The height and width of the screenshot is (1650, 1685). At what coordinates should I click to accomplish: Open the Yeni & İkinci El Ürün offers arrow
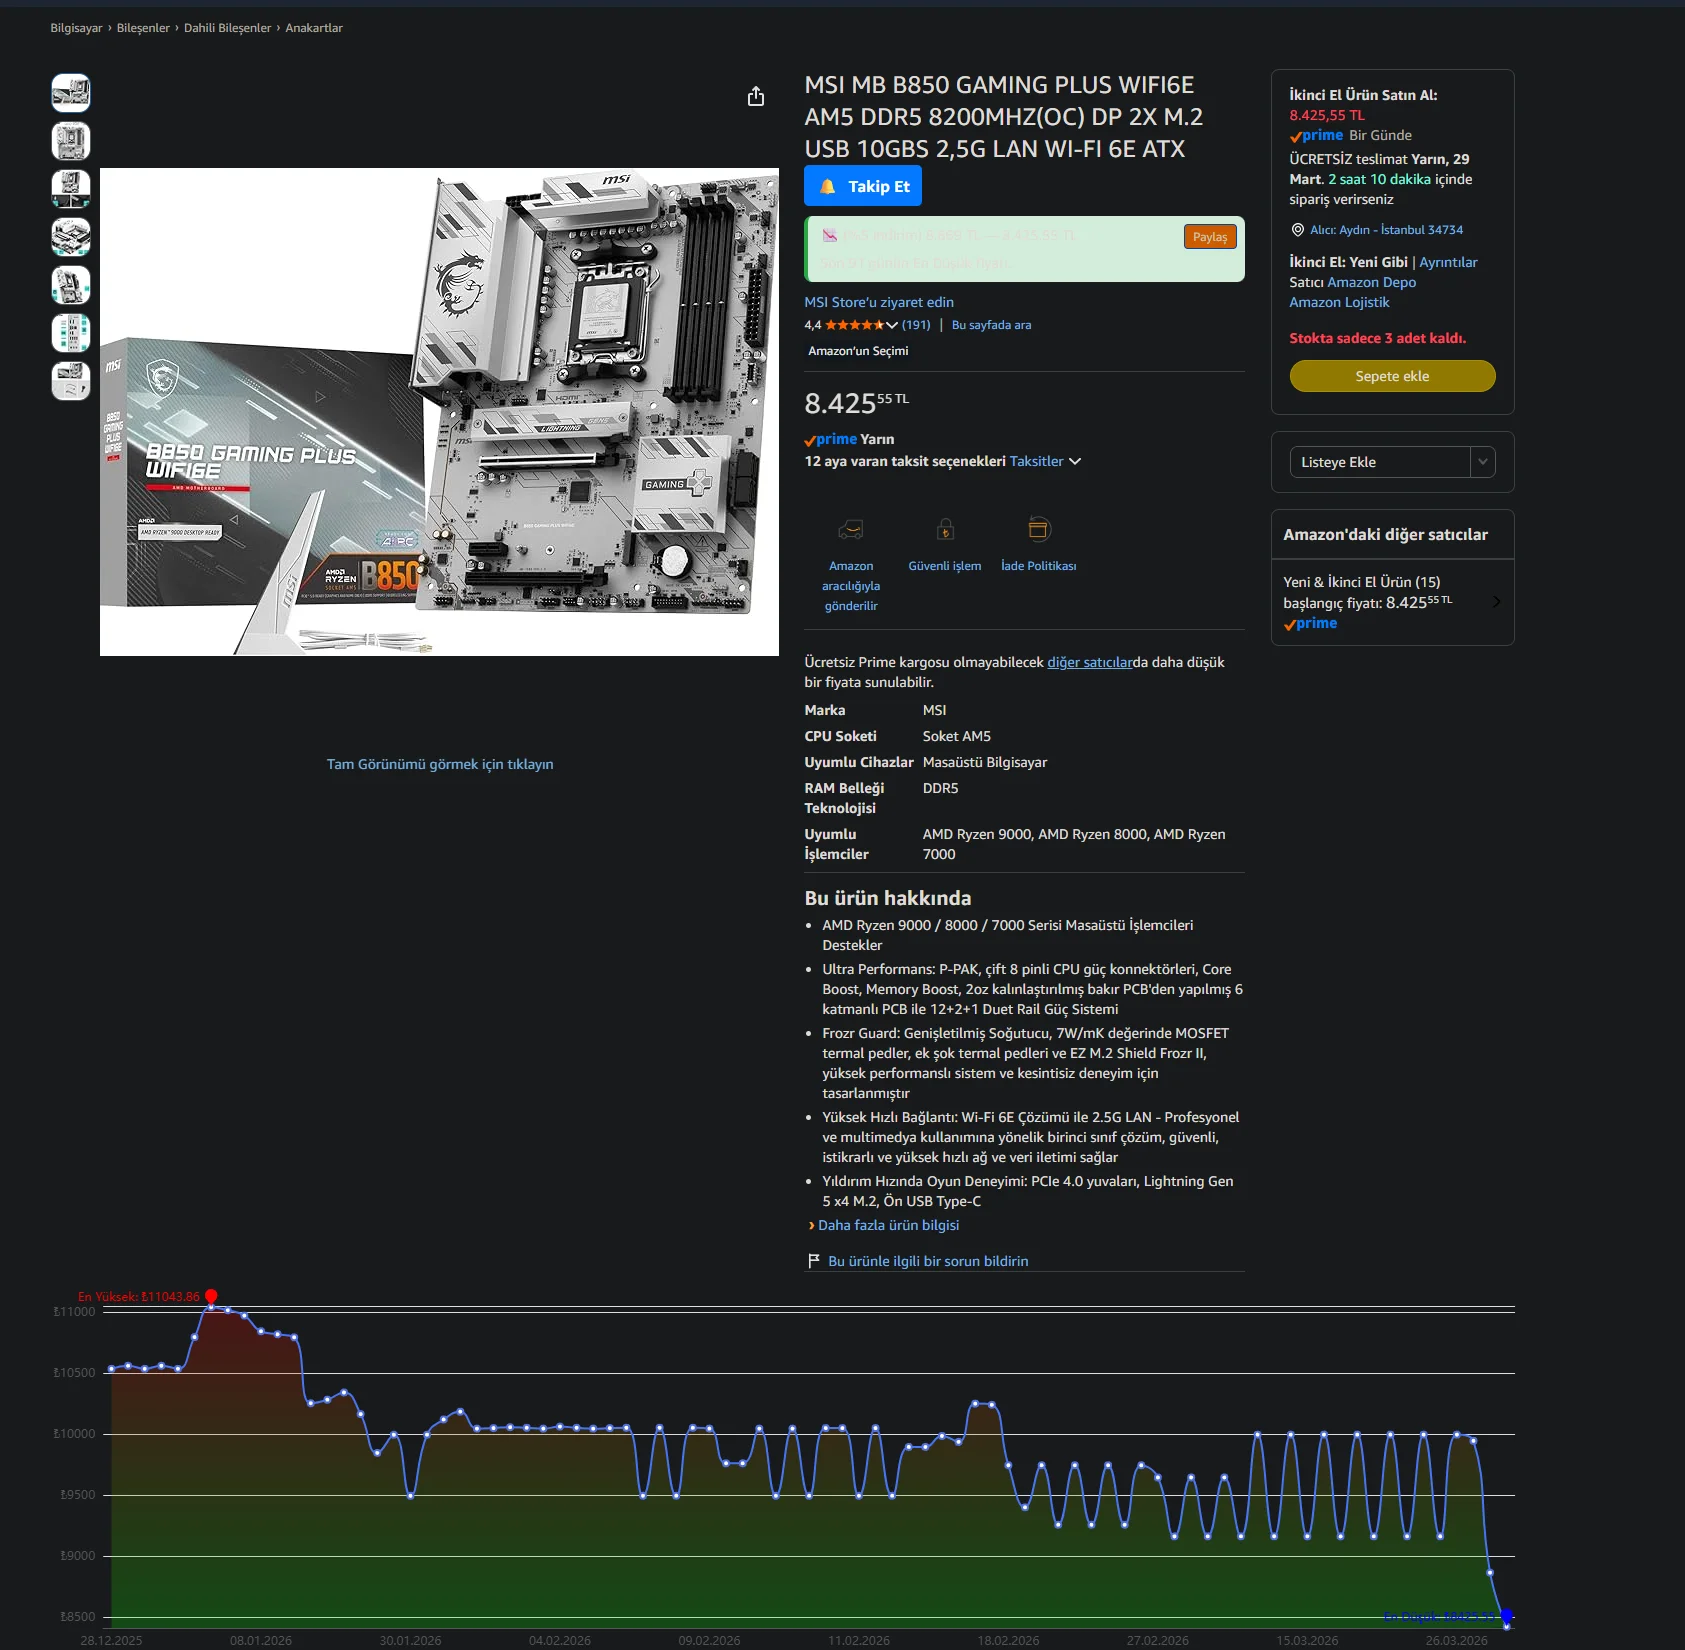[x=1496, y=602]
